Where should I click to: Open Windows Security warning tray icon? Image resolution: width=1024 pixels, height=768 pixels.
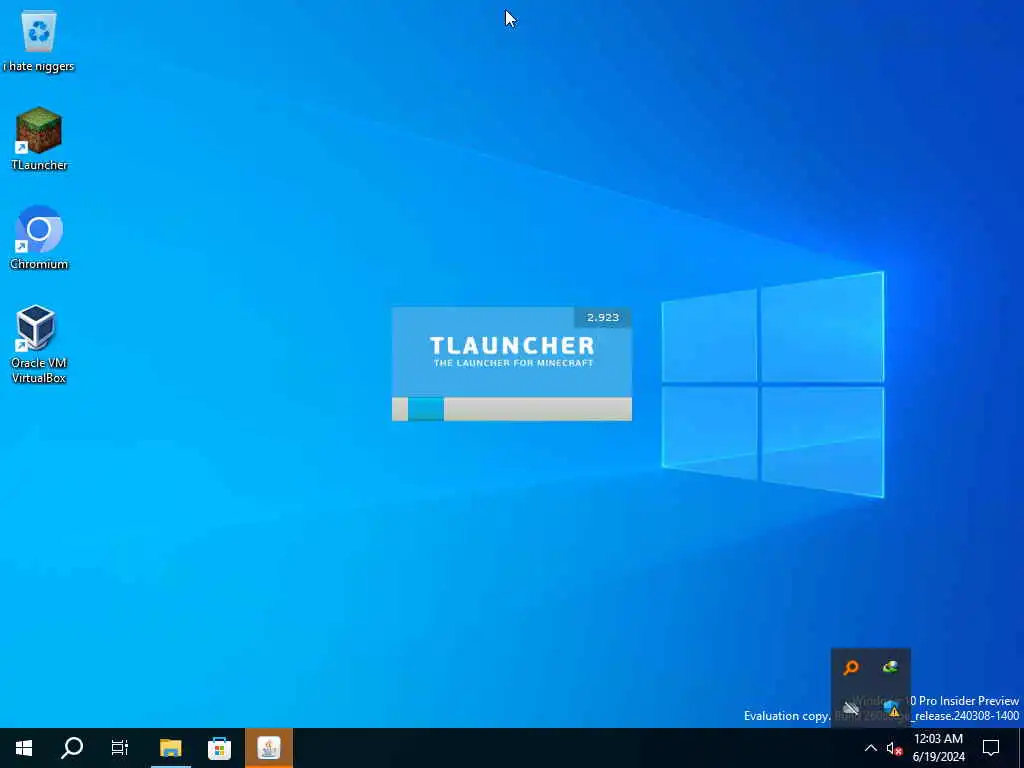coord(891,708)
